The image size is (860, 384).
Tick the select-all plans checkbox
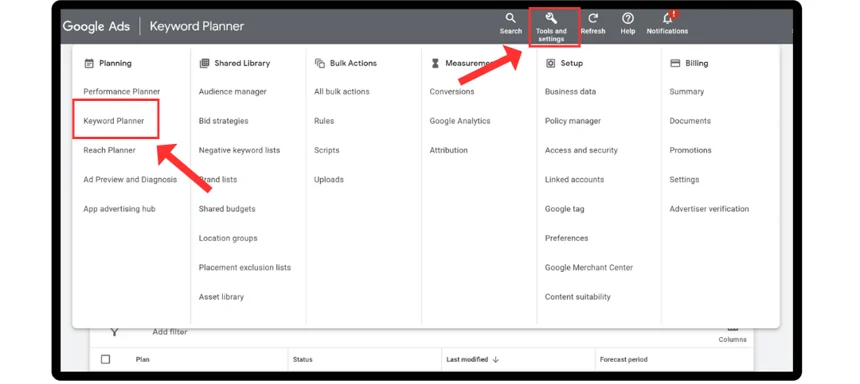pyautogui.click(x=105, y=359)
